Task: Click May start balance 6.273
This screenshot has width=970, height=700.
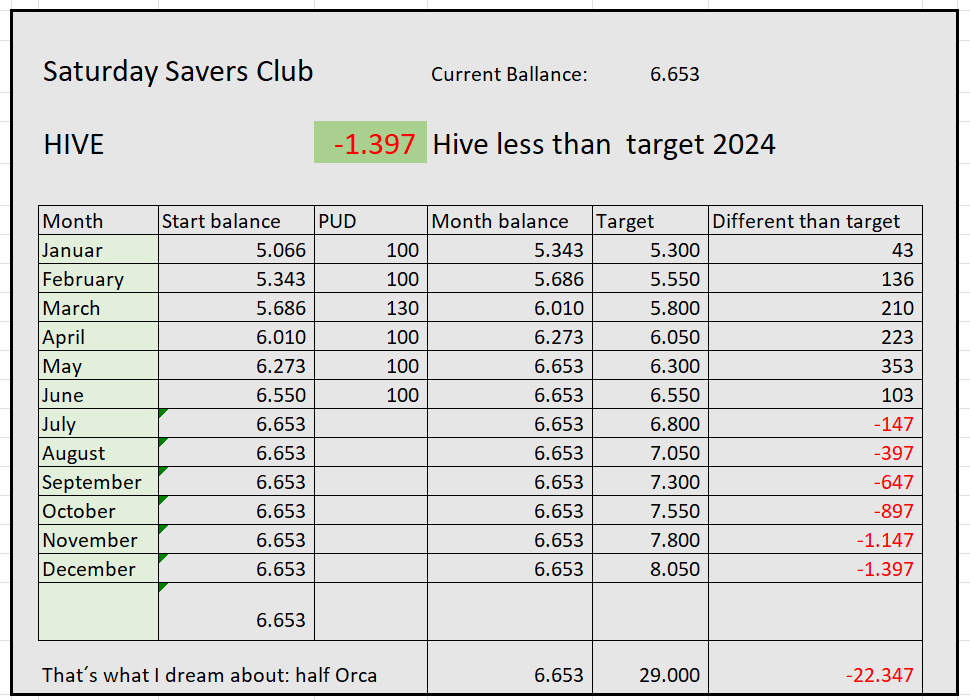Action: (x=236, y=366)
